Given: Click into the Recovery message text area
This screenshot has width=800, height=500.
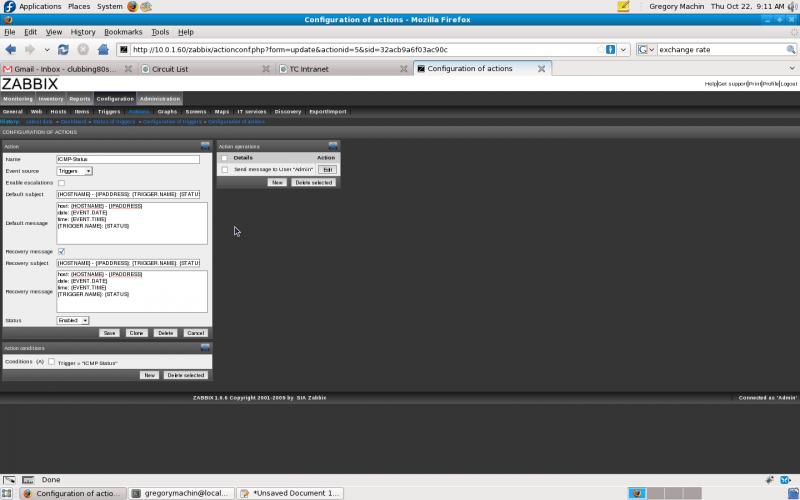Looking at the screenshot, I should coord(132,291).
